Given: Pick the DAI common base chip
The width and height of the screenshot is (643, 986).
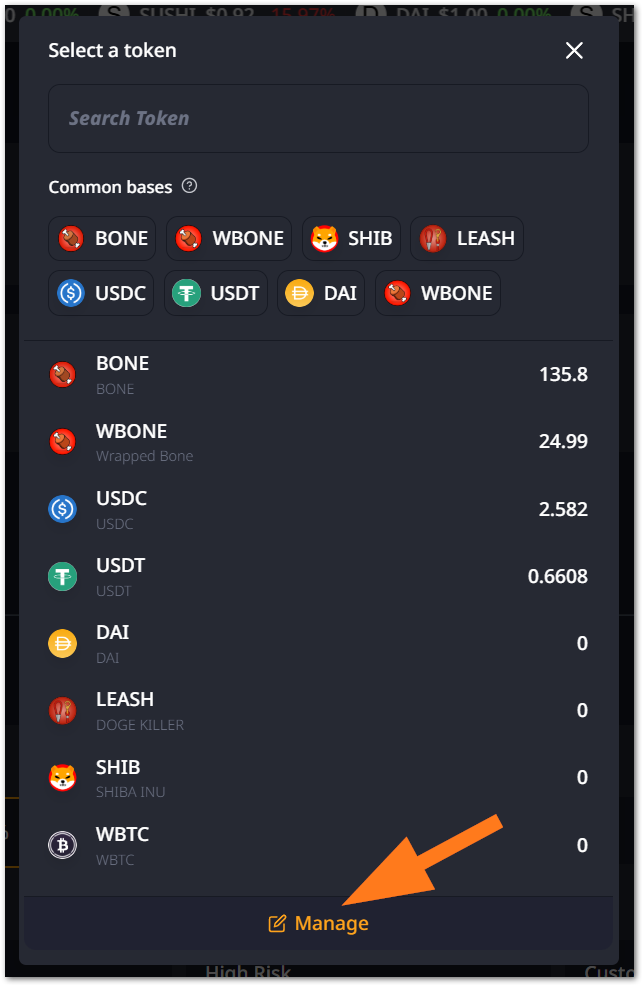Looking at the screenshot, I should click(x=322, y=293).
